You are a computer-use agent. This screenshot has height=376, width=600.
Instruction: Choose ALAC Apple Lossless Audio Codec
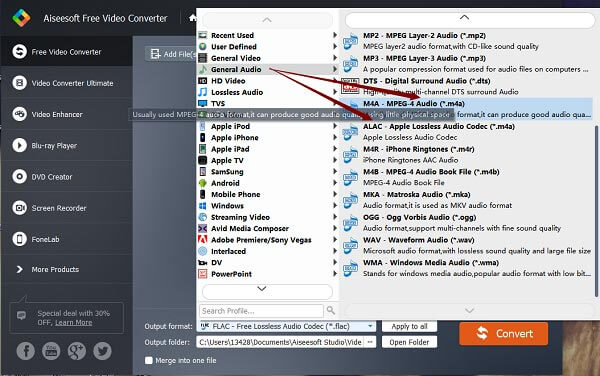pyautogui.click(x=466, y=132)
